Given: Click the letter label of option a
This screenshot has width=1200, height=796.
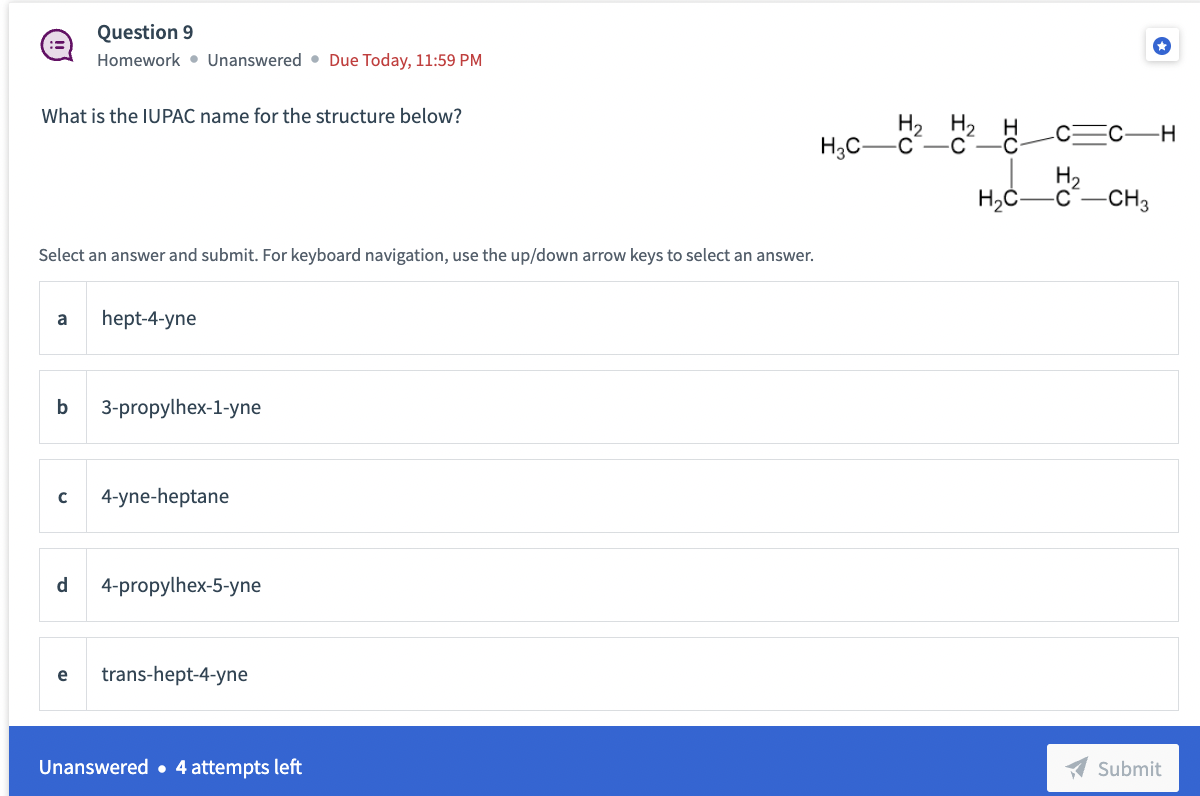Looking at the screenshot, I should (x=62, y=318).
